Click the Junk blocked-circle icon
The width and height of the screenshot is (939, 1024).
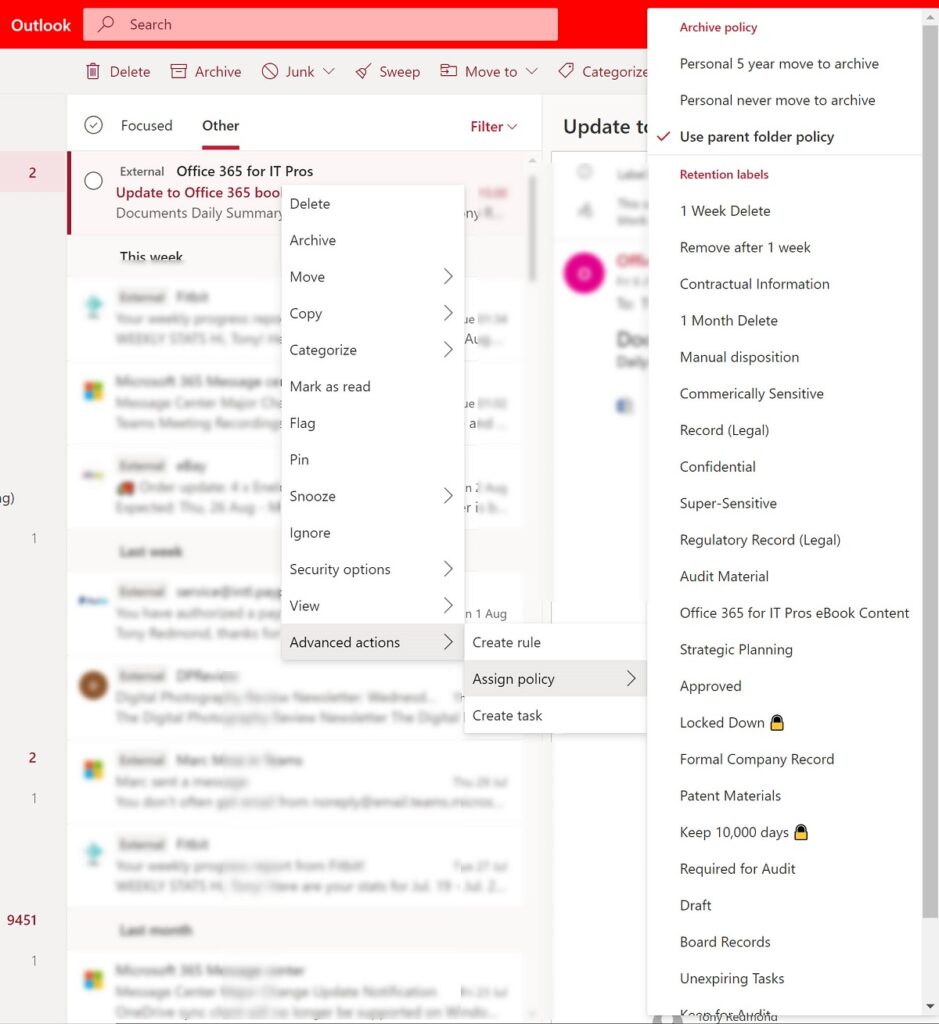(270, 71)
